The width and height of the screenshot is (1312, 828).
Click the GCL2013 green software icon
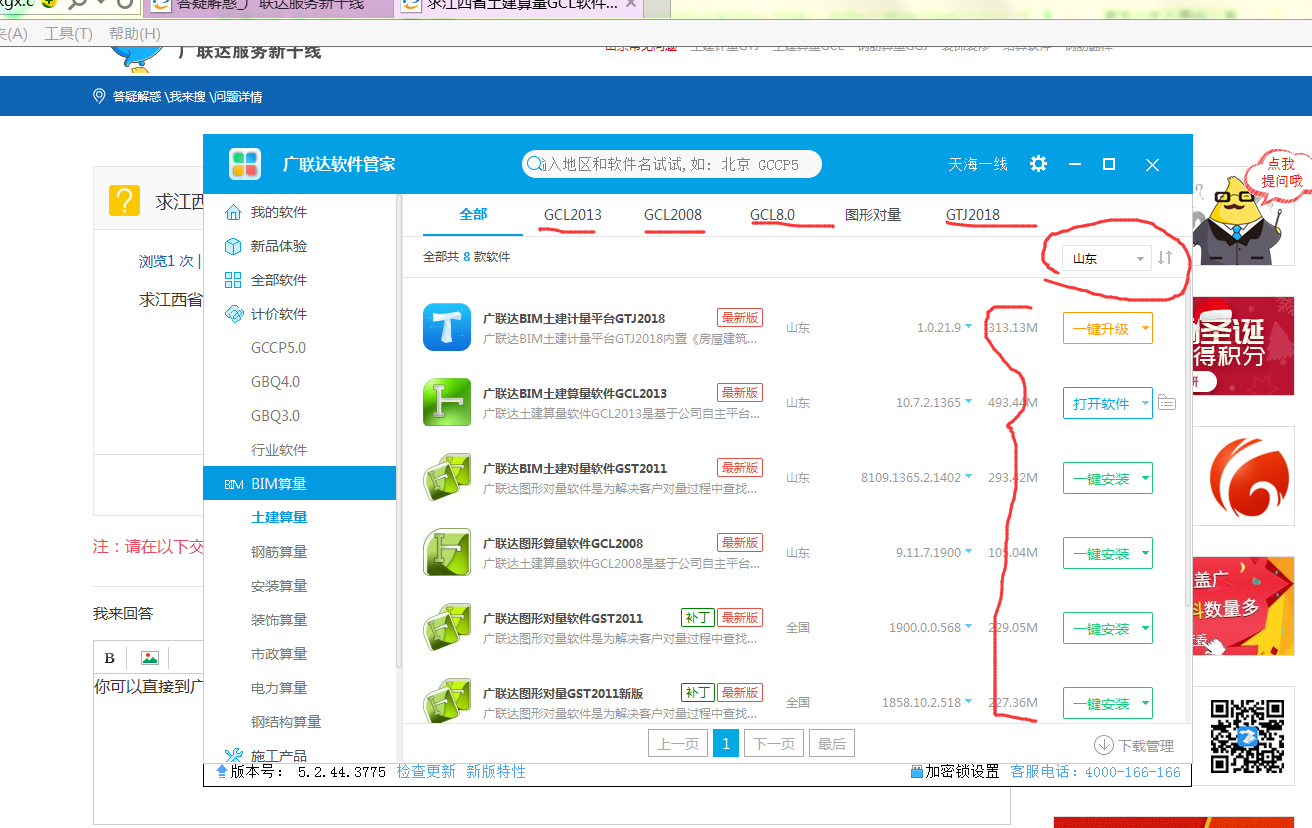pyautogui.click(x=447, y=402)
